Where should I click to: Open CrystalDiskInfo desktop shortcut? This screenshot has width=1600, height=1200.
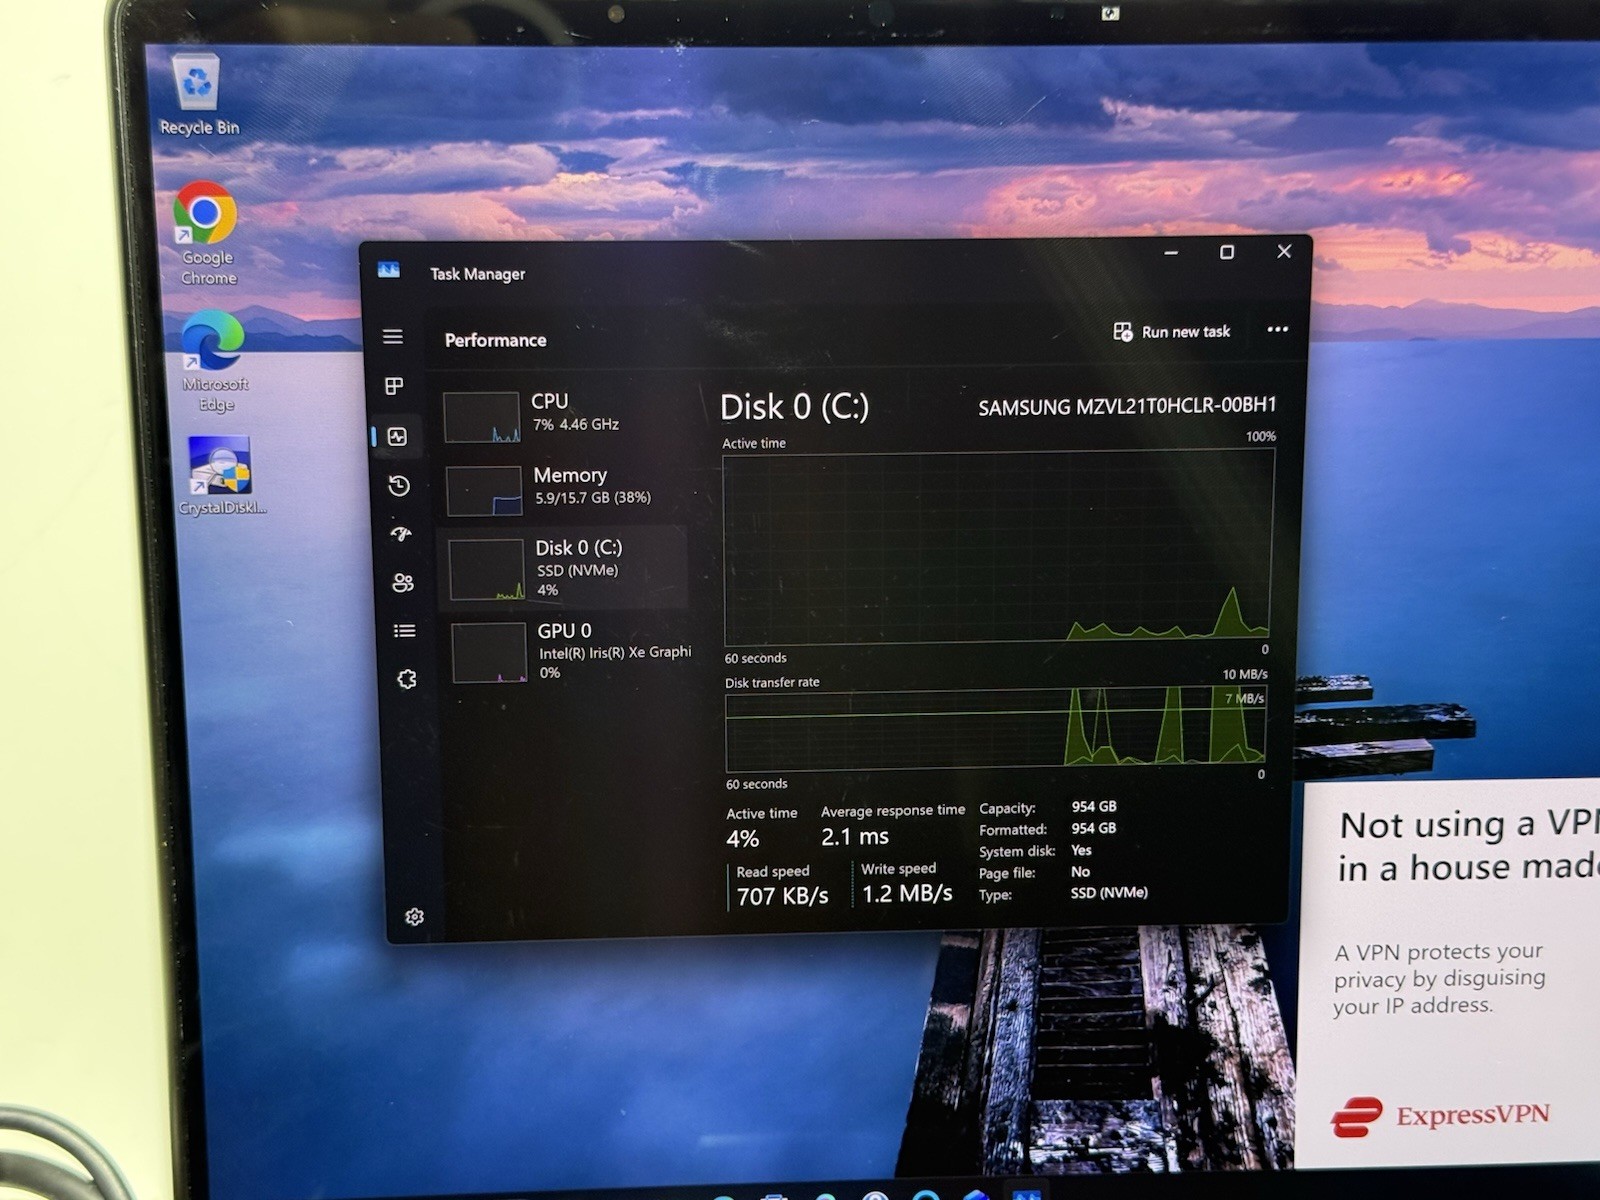click(222, 477)
